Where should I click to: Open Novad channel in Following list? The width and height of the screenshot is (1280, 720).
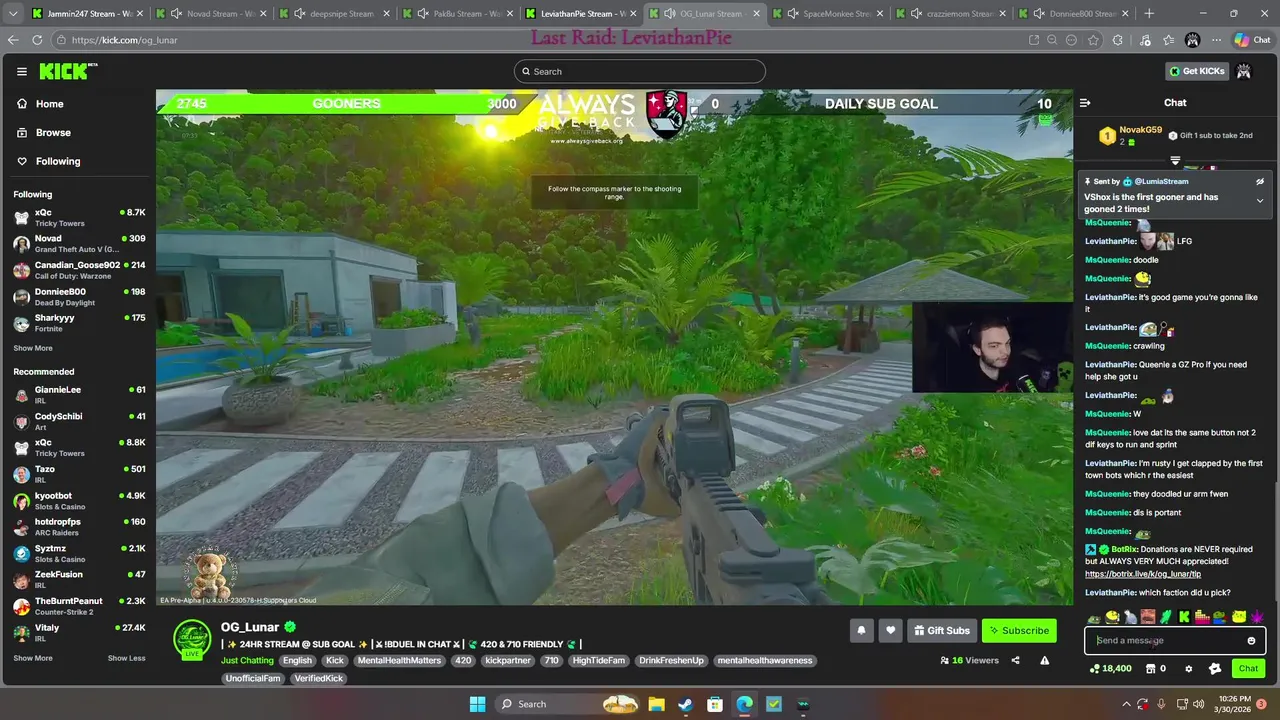(x=78, y=243)
